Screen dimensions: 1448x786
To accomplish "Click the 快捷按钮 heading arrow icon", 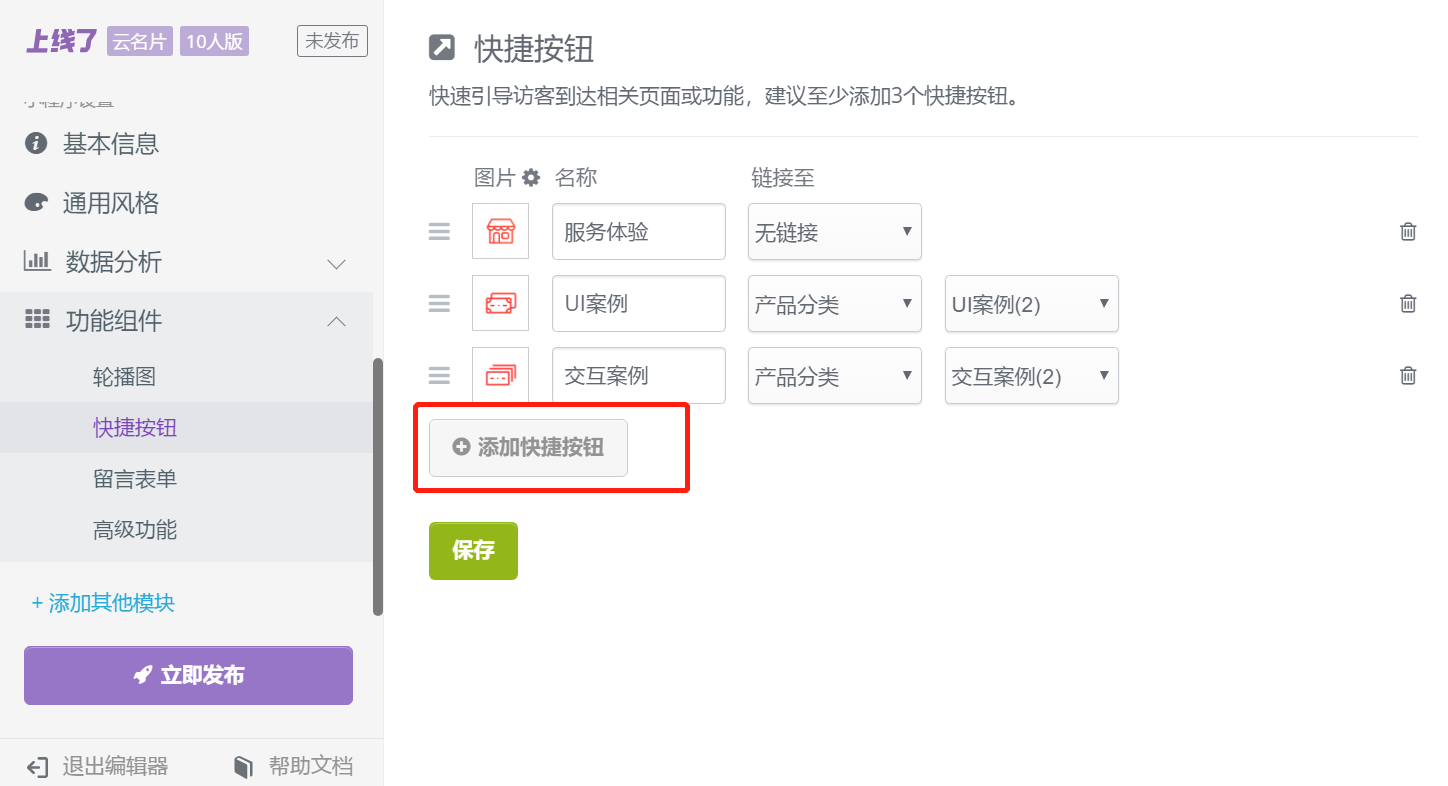I will 441,47.
